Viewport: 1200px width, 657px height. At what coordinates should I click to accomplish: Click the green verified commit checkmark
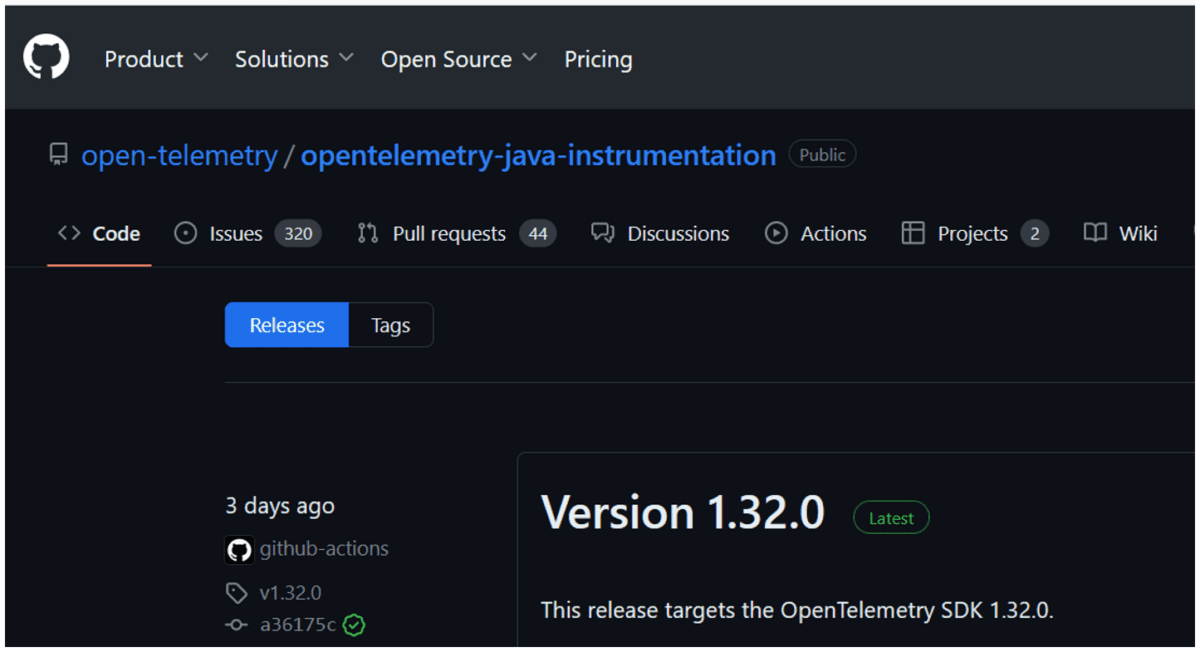pos(354,626)
